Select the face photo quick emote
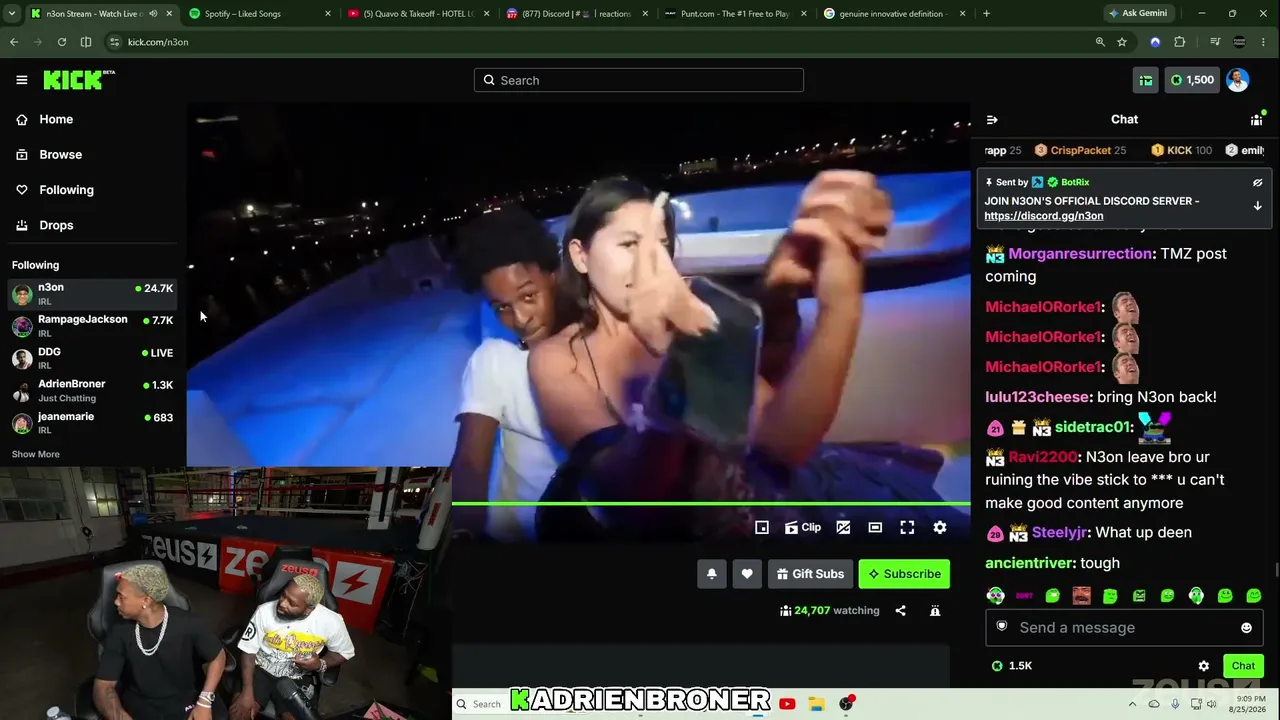 pyautogui.click(x=1081, y=596)
